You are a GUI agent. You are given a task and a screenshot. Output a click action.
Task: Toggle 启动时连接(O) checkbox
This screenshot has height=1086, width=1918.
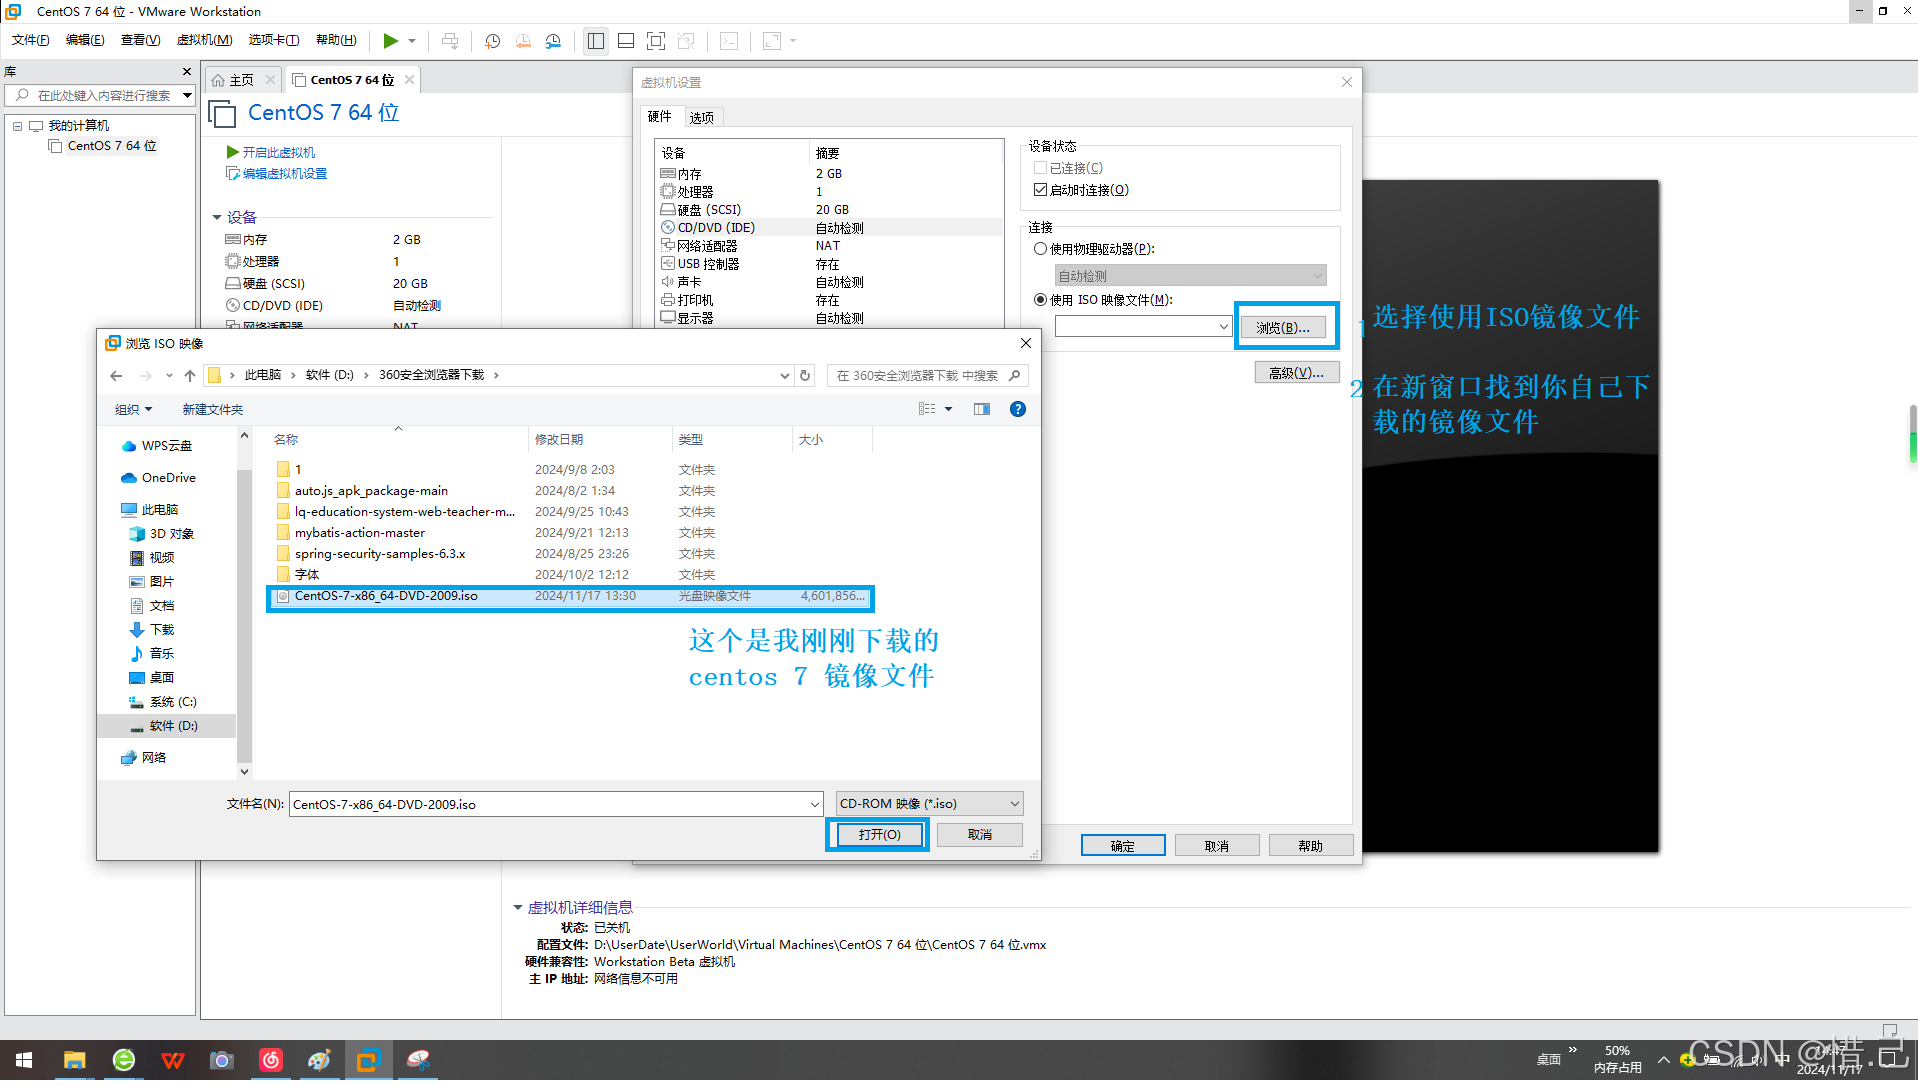[1040, 190]
